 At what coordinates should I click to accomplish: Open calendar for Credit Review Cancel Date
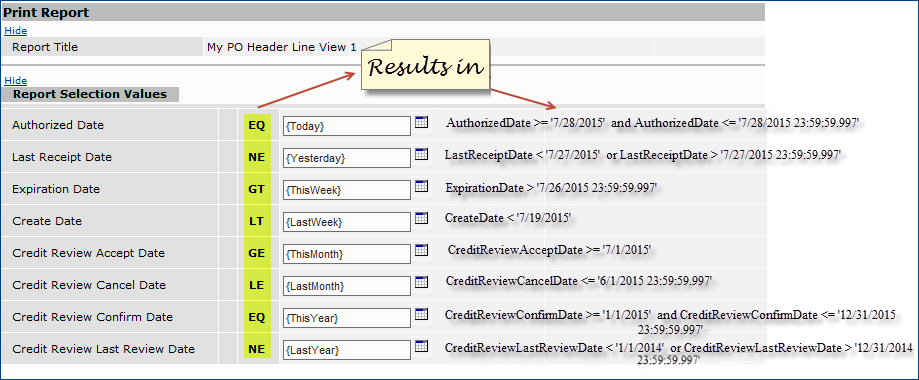click(x=421, y=282)
